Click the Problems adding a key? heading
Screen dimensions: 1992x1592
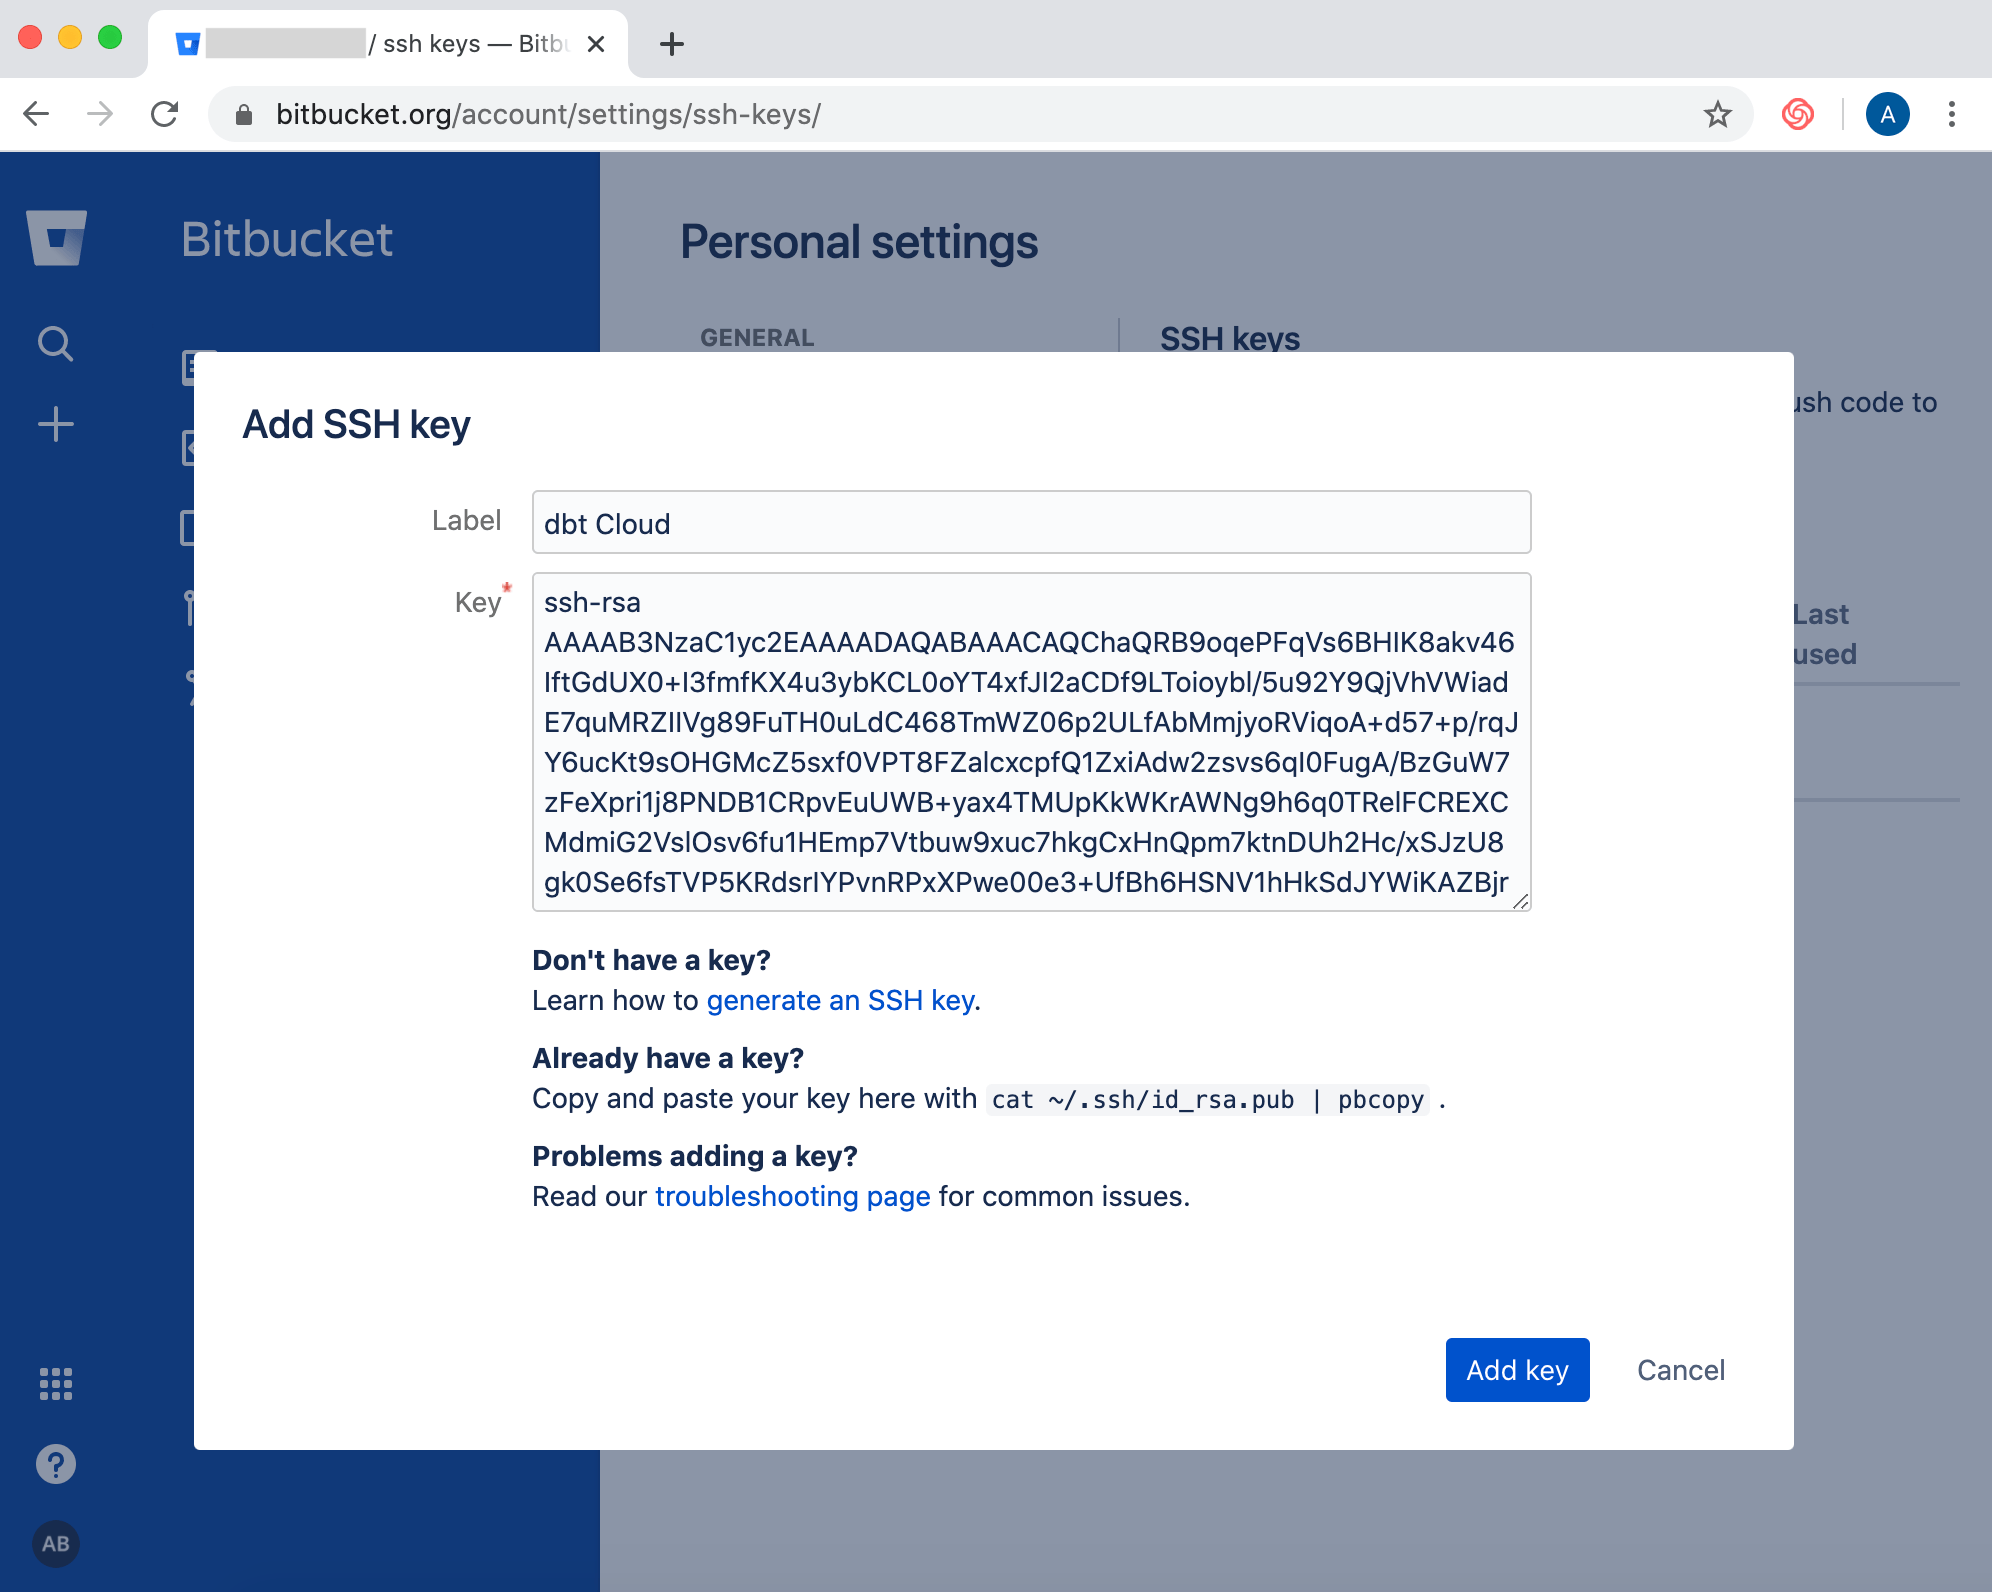(695, 1156)
